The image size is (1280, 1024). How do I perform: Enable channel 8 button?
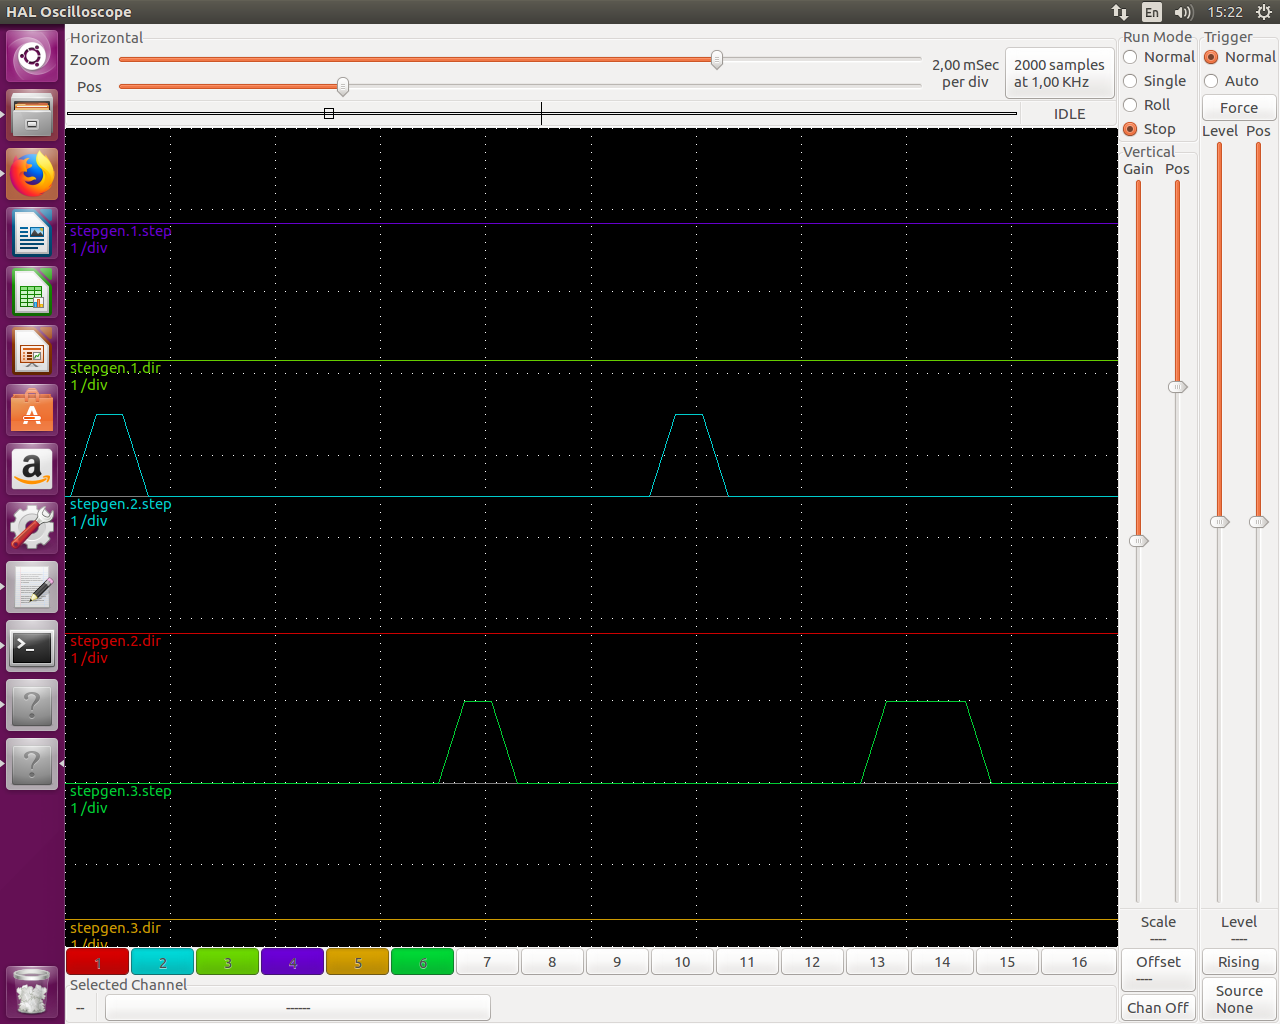click(552, 962)
